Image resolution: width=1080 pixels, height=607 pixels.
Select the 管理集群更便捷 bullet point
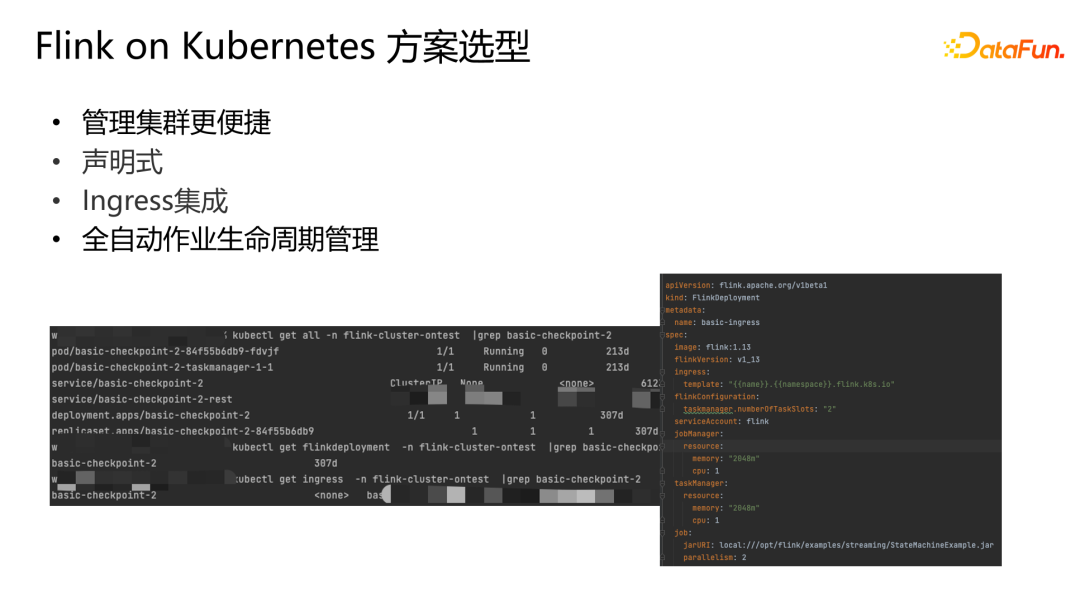176,122
